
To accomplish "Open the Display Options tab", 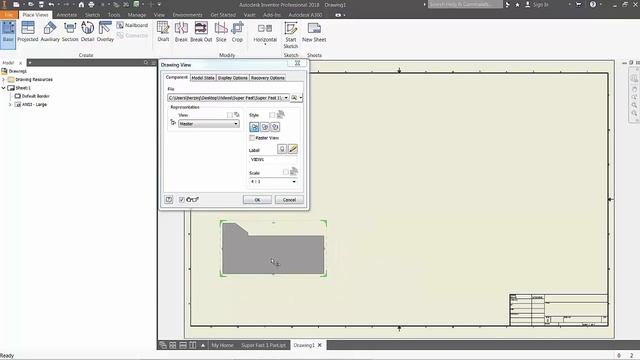I will [x=233, y=78].
